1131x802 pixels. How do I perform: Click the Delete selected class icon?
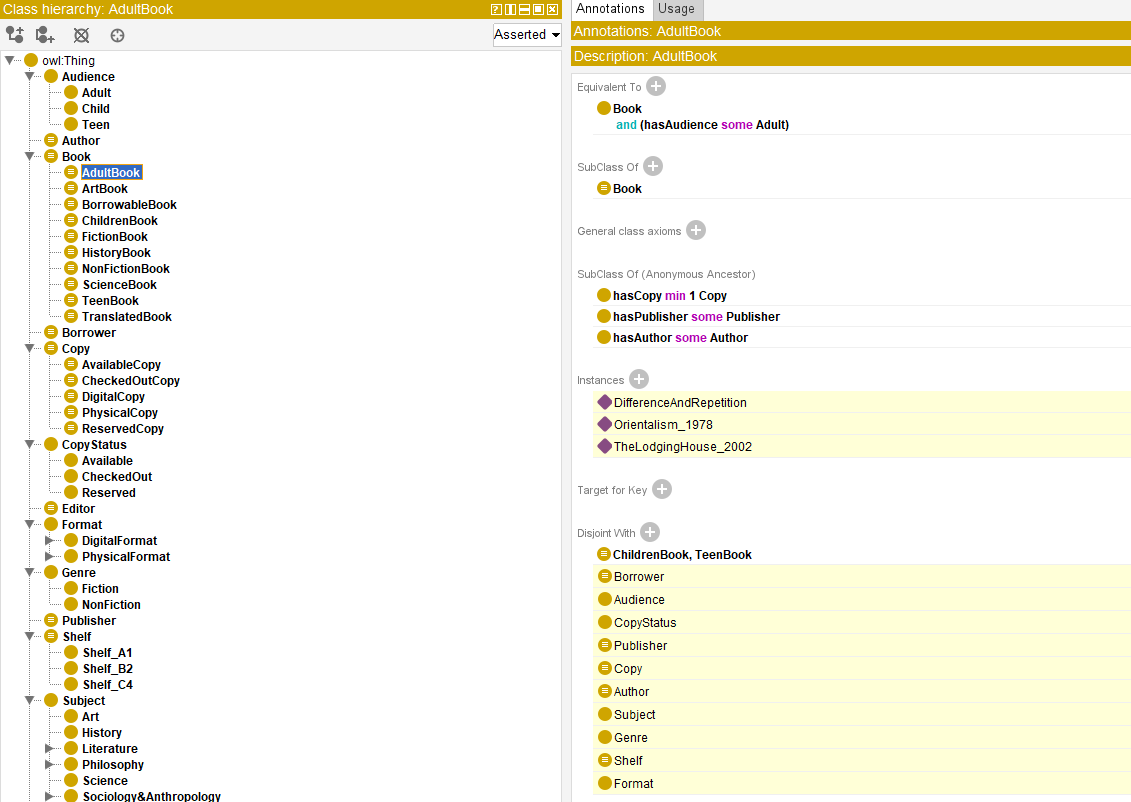tap(81, 35)
